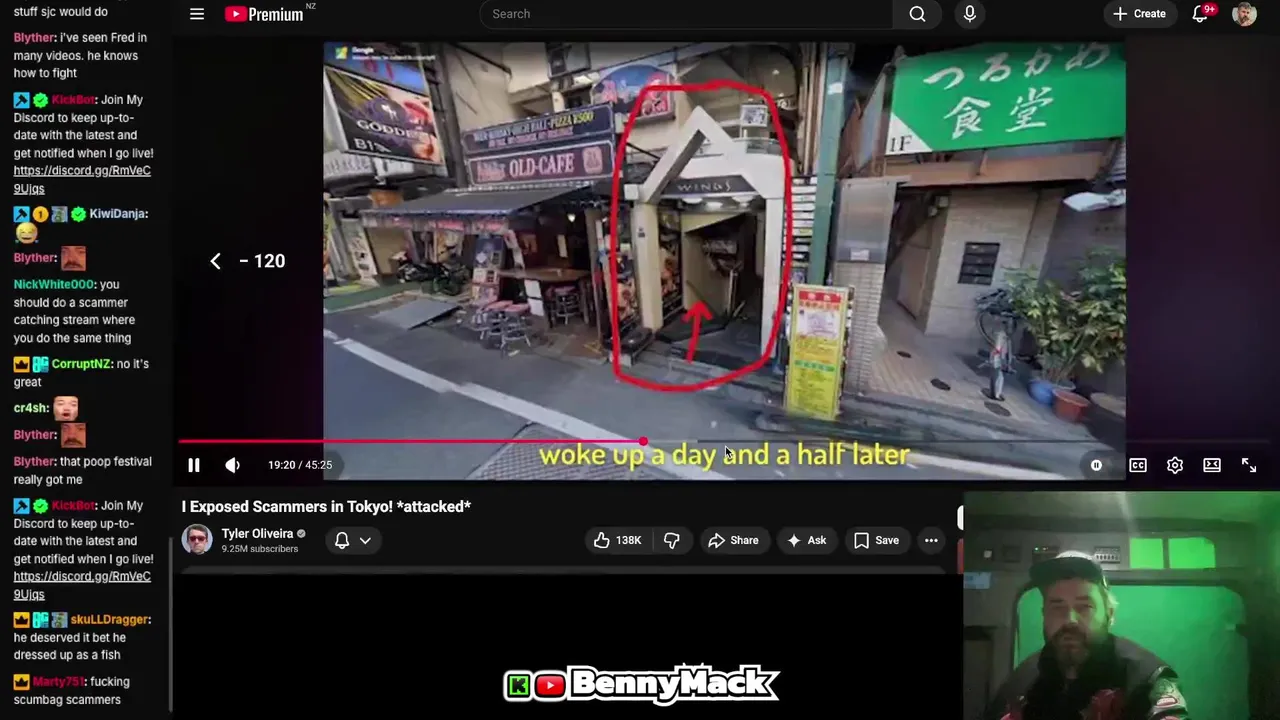The image size is (1280, 720).
Task: Toggle the autoplay switch in player
Action: [x=1096, y=465]
